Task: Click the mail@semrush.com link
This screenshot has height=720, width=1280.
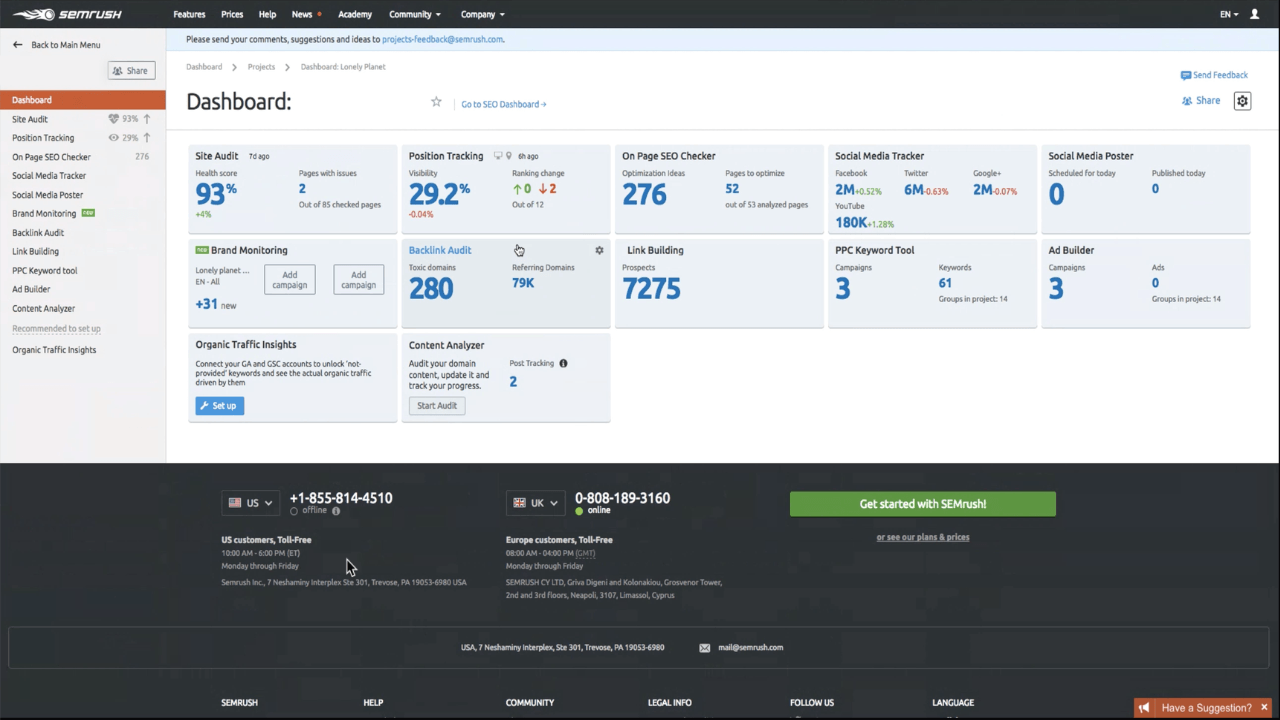Action: click(750, 648)
